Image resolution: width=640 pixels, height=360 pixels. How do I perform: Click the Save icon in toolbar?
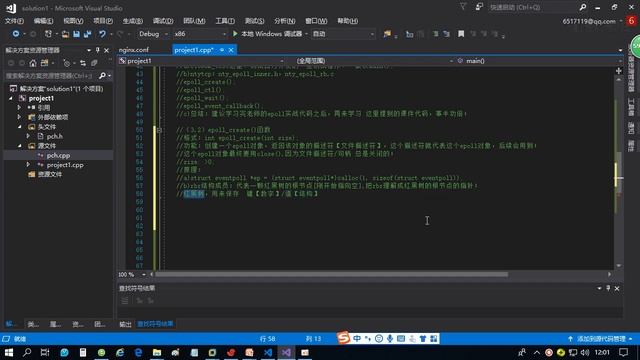pos(76,34)
